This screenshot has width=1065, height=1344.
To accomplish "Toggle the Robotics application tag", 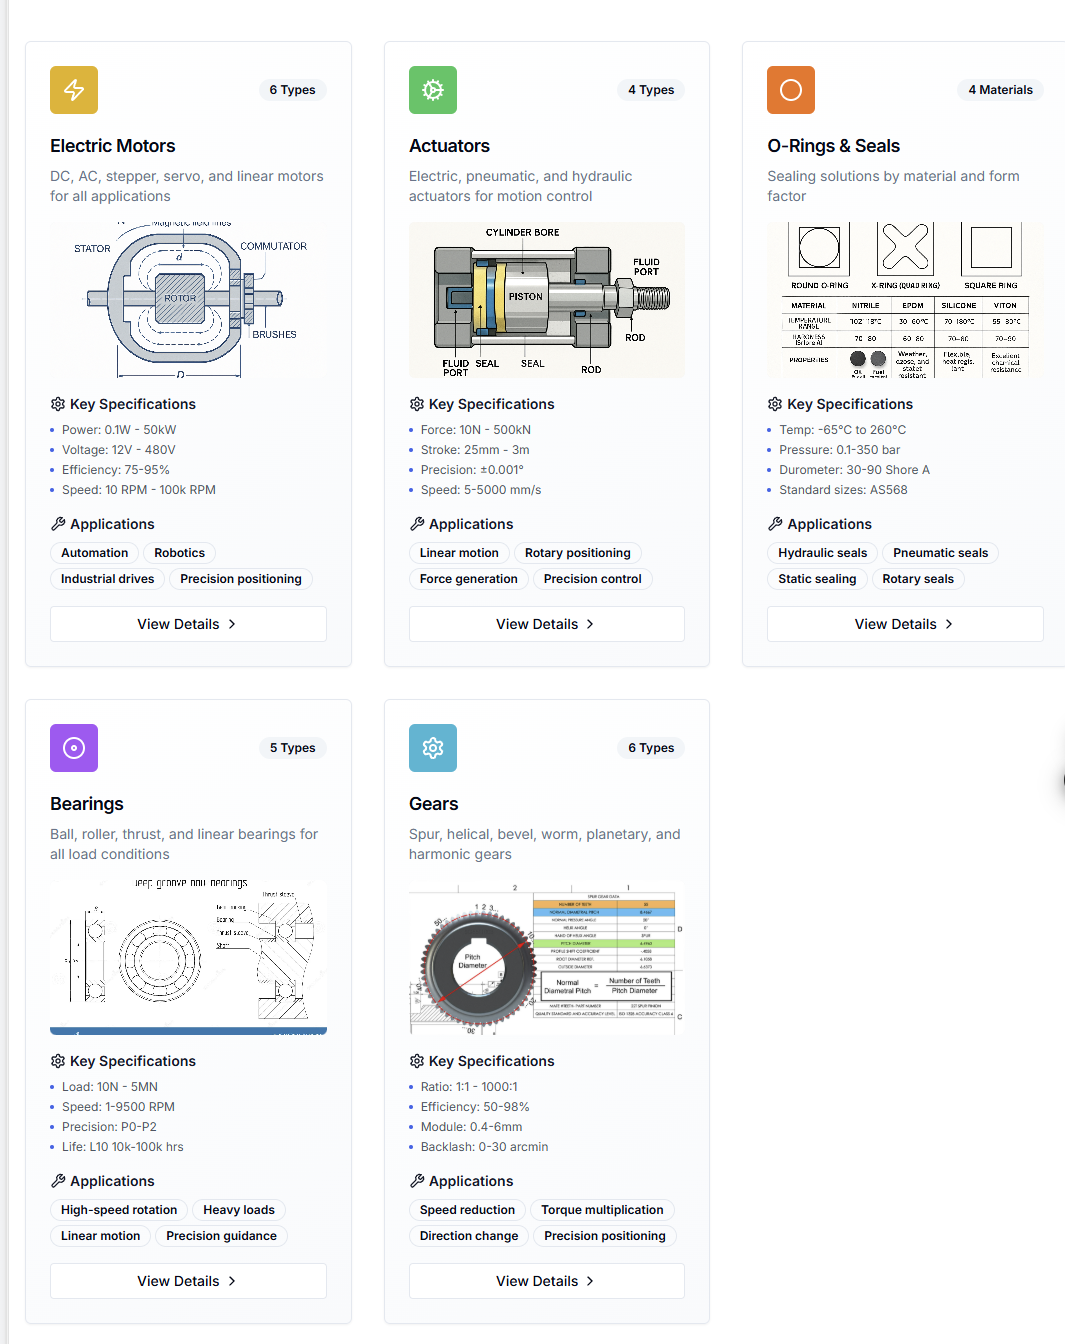I will click(x=179, y=552).
